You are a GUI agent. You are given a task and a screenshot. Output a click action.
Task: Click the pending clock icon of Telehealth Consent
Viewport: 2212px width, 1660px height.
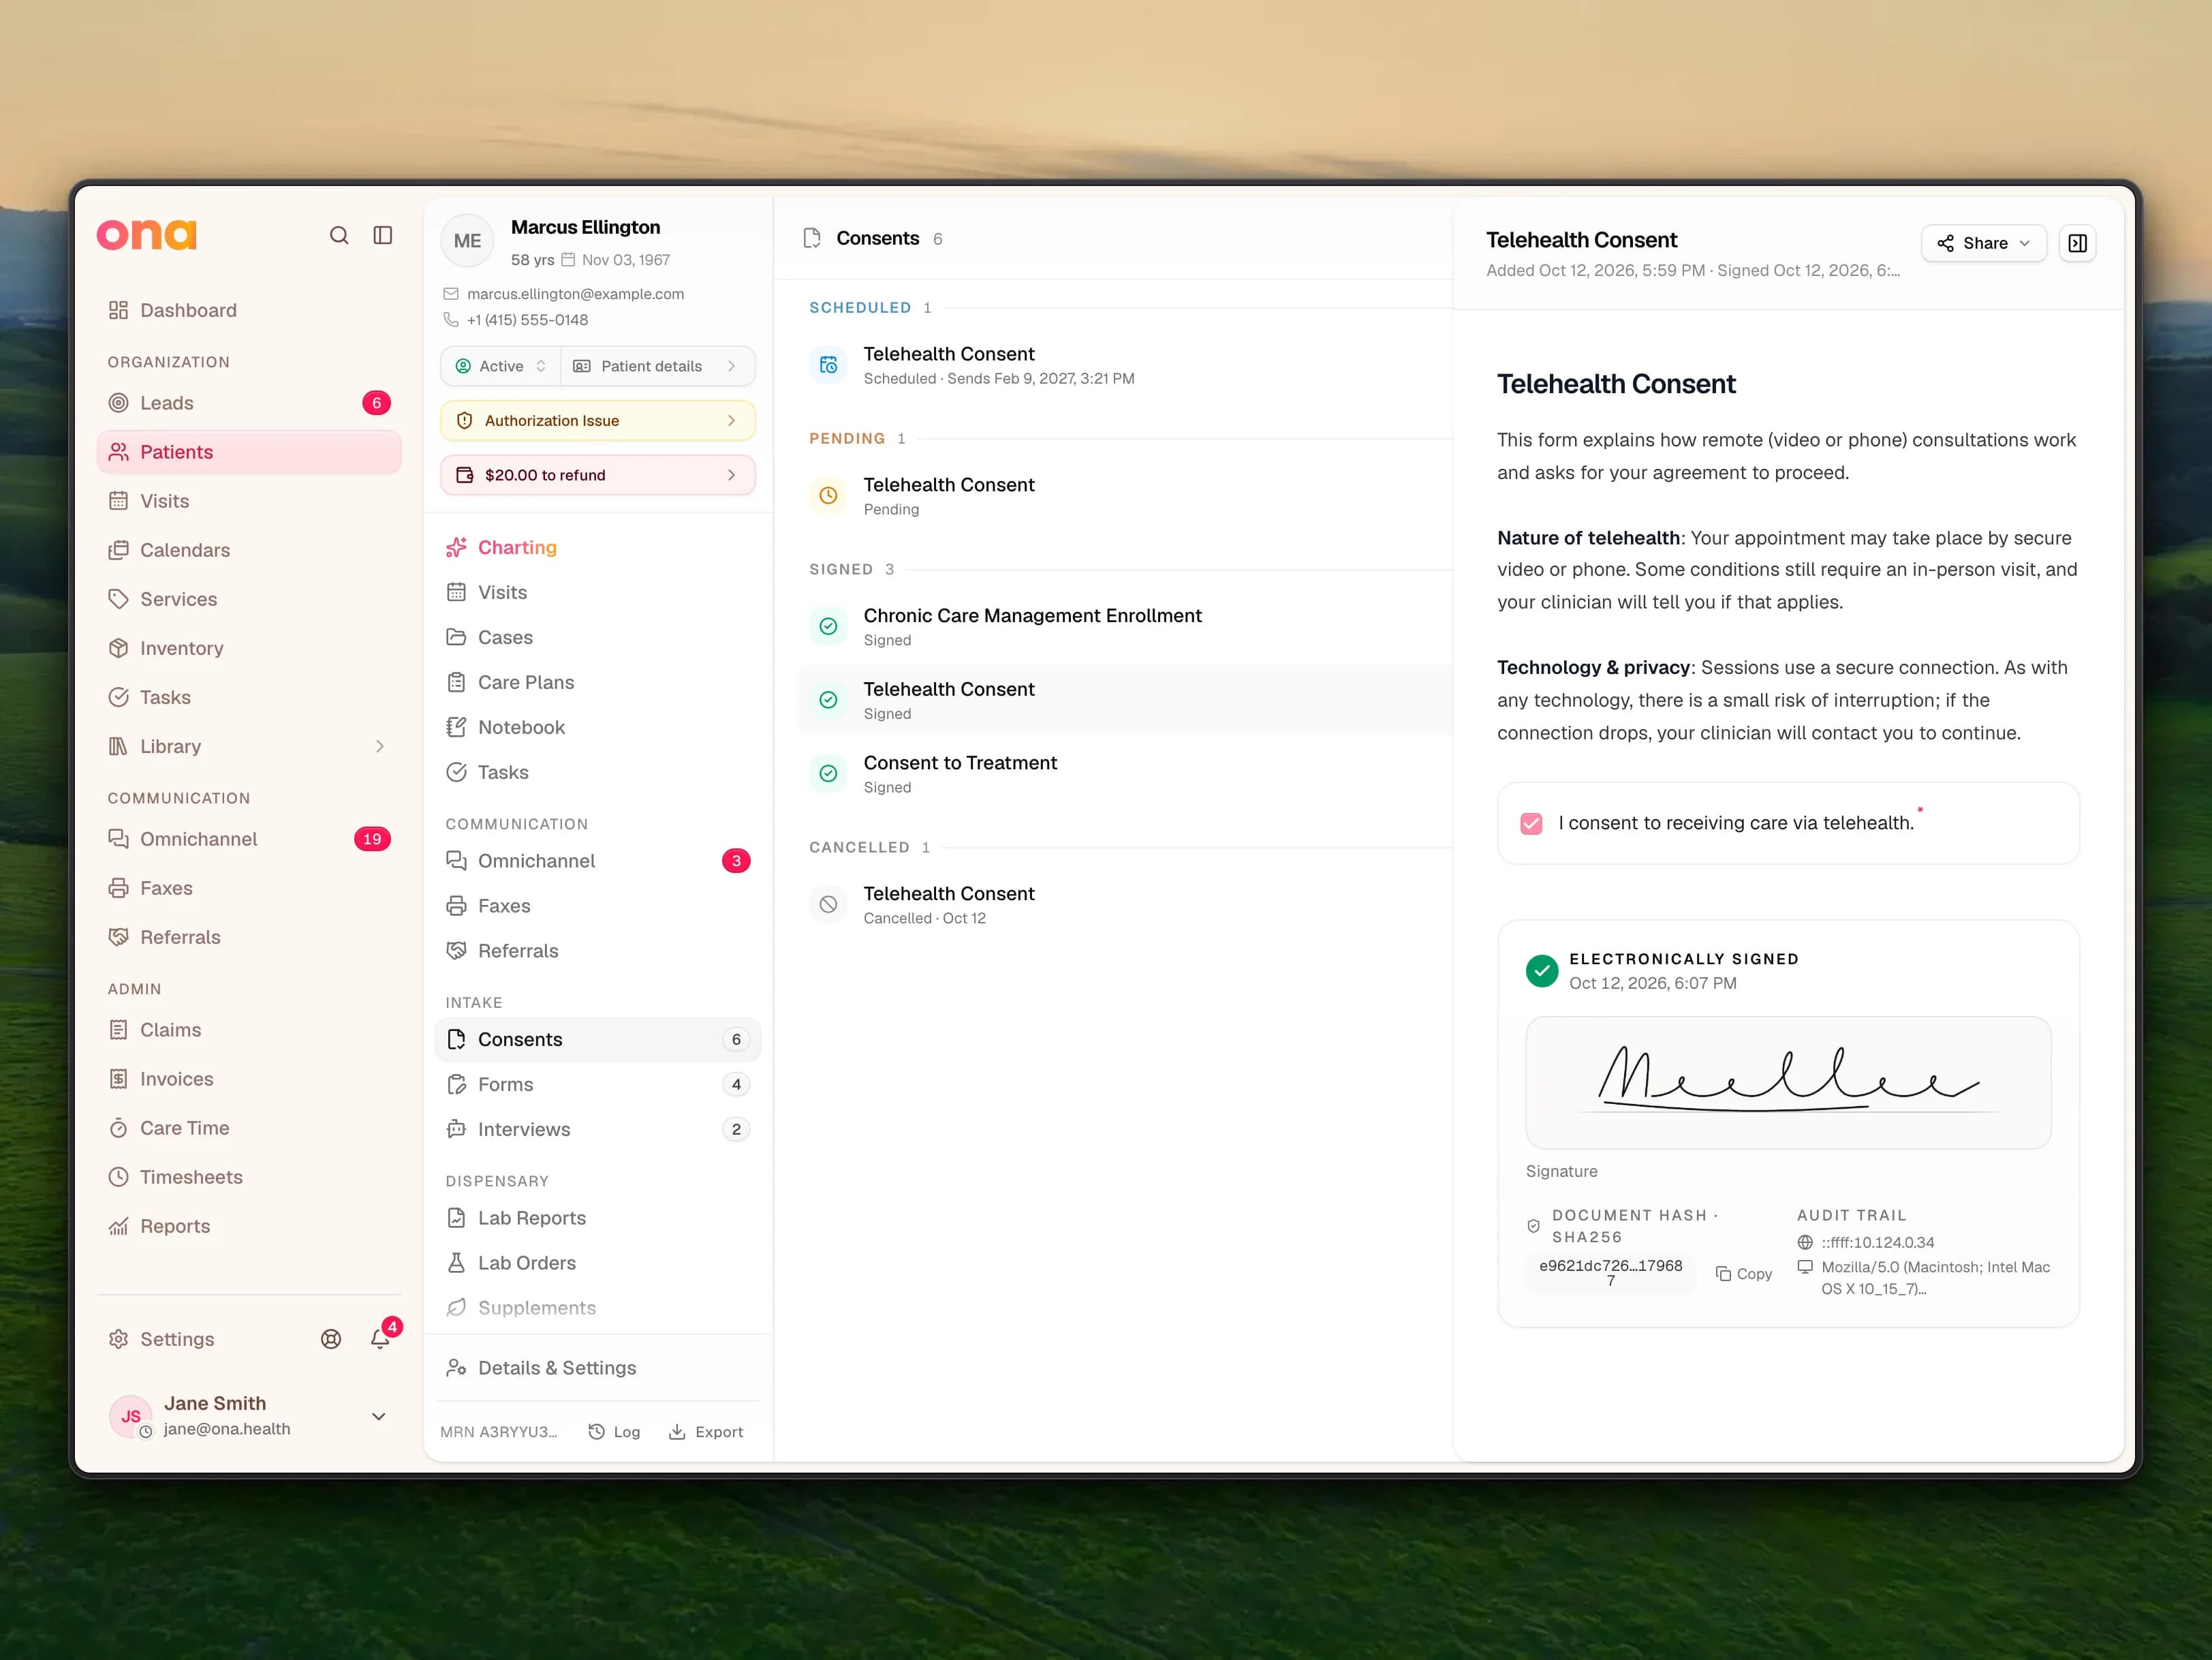(828, 495)
